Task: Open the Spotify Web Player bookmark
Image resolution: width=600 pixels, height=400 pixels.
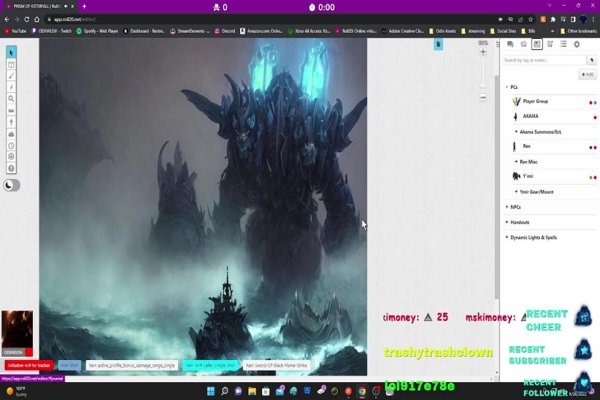Action: pyautogui.click(x=98, y=31)
